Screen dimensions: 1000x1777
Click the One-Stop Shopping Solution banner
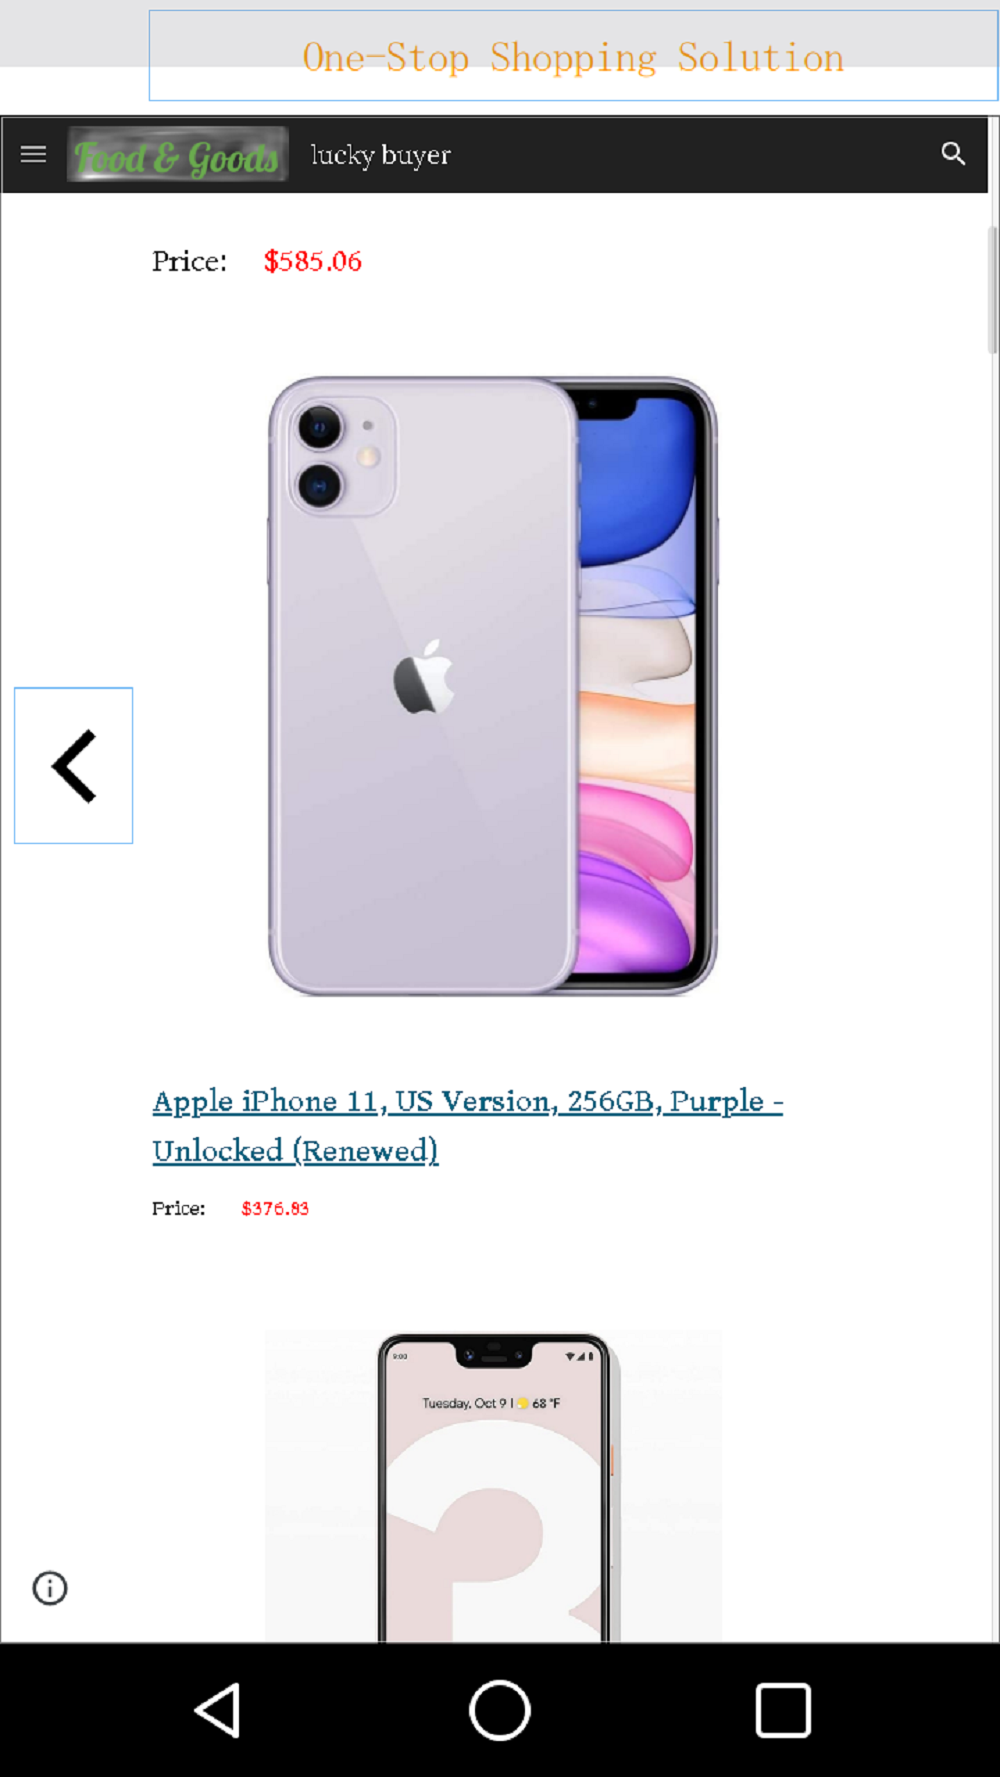coord(573,56)
